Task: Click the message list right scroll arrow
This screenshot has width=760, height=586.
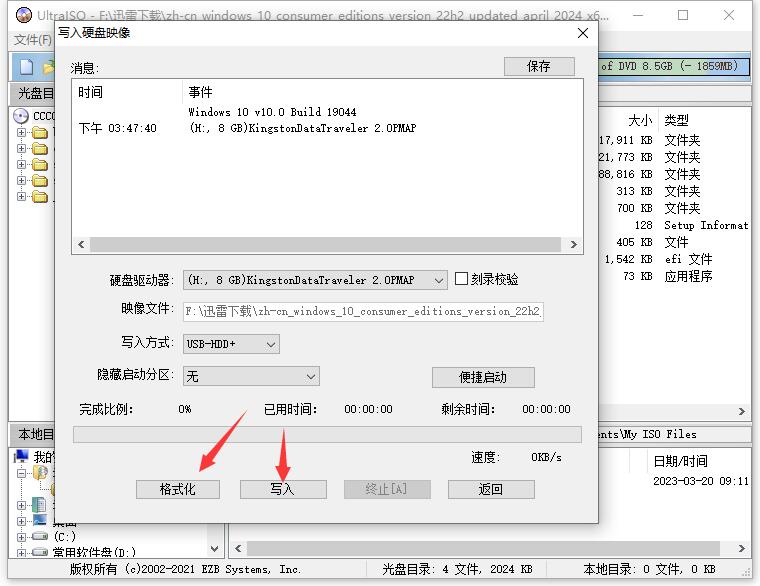Action: (x=574, y=244)
